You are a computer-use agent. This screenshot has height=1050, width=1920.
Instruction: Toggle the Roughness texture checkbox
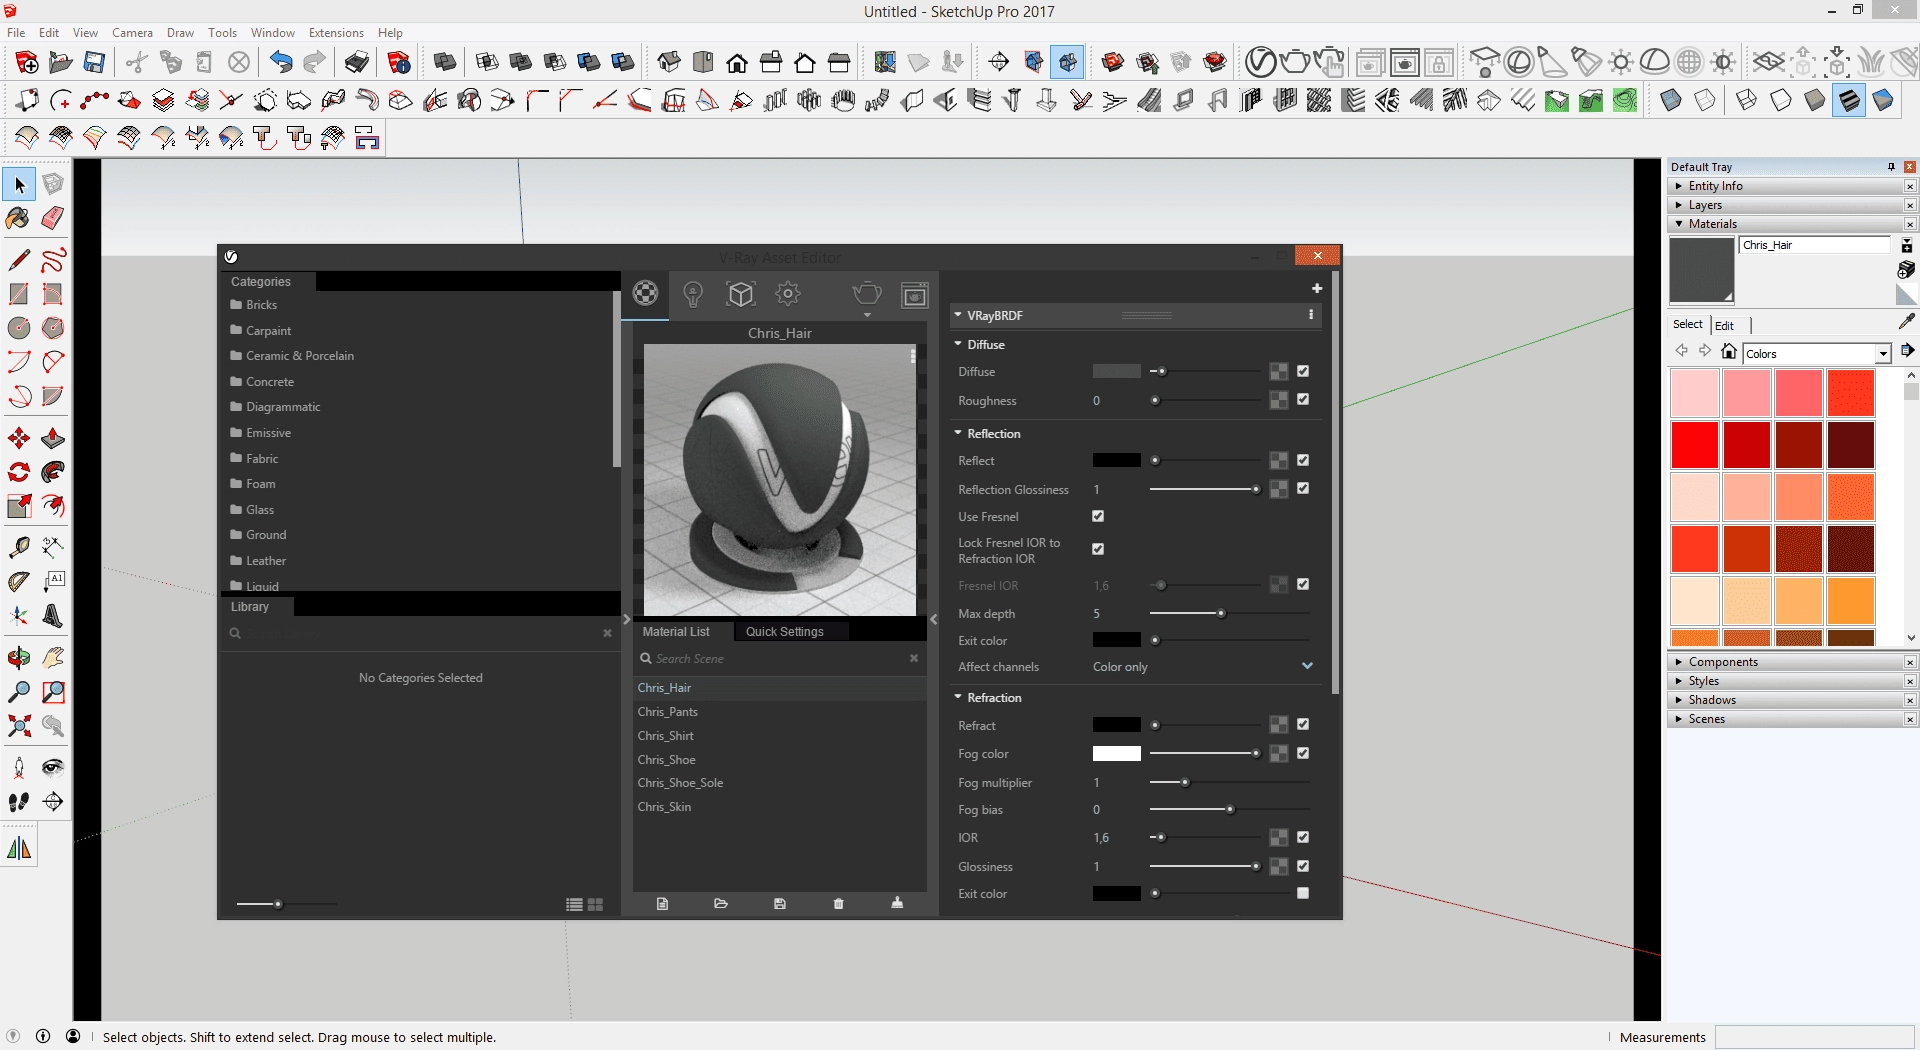tap(1303, 399)
